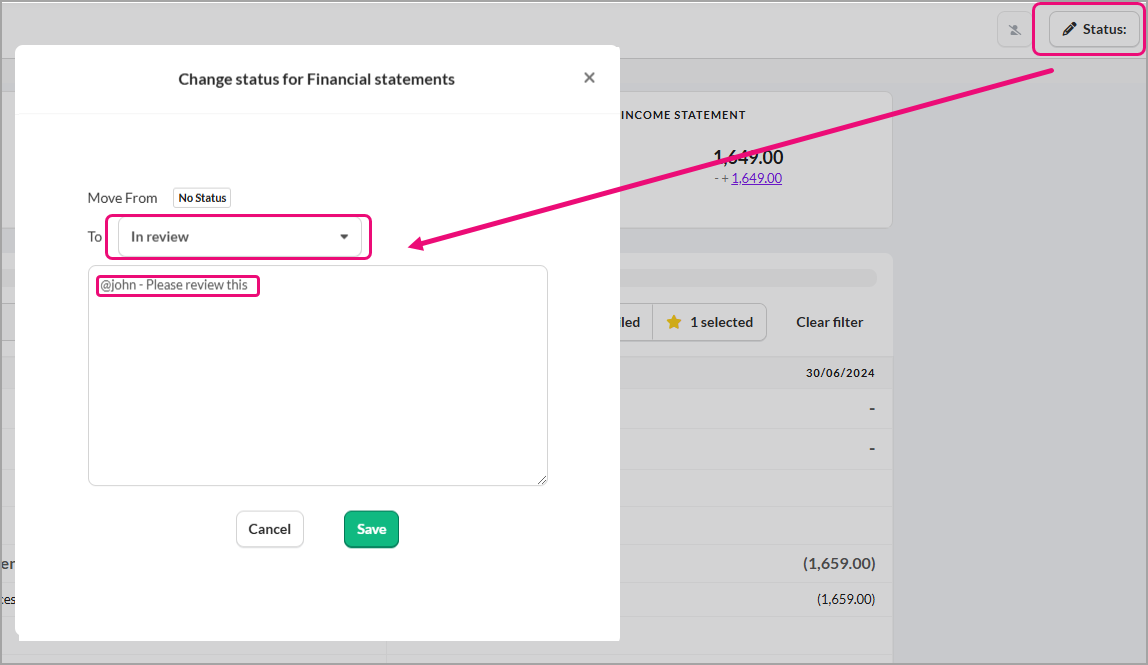Click the star 1 selected filter
Image resolution: width=1148 pixels, height=665 pixels.
point(710,322)
